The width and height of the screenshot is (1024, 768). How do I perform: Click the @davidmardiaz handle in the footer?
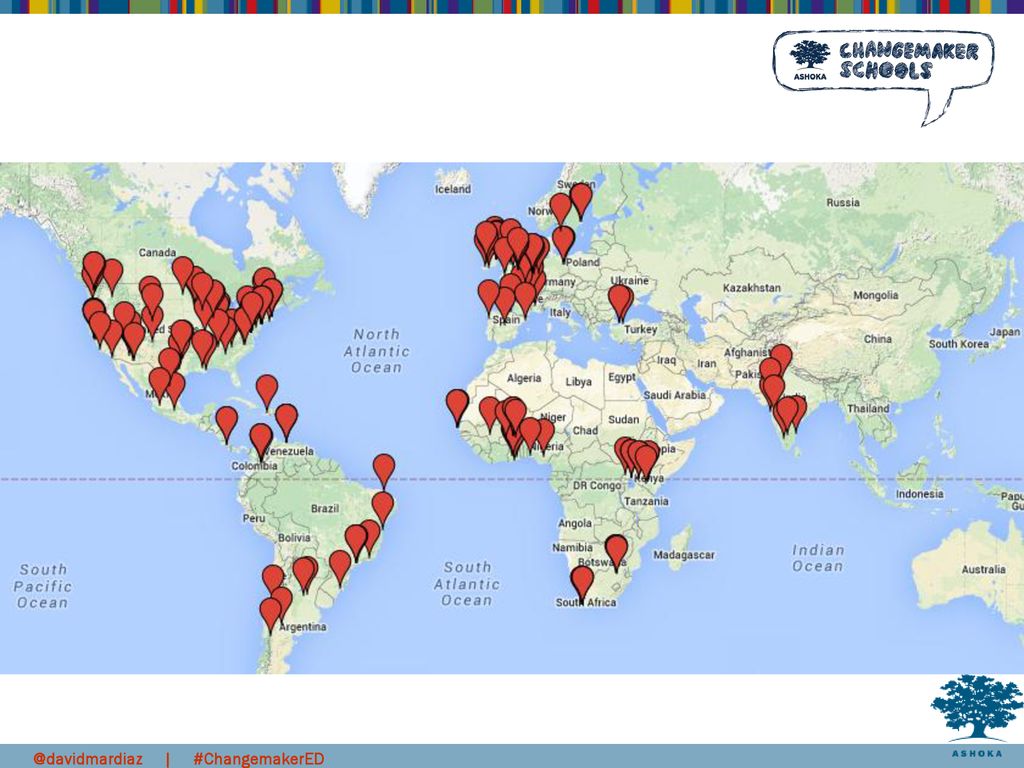[88, 758]
